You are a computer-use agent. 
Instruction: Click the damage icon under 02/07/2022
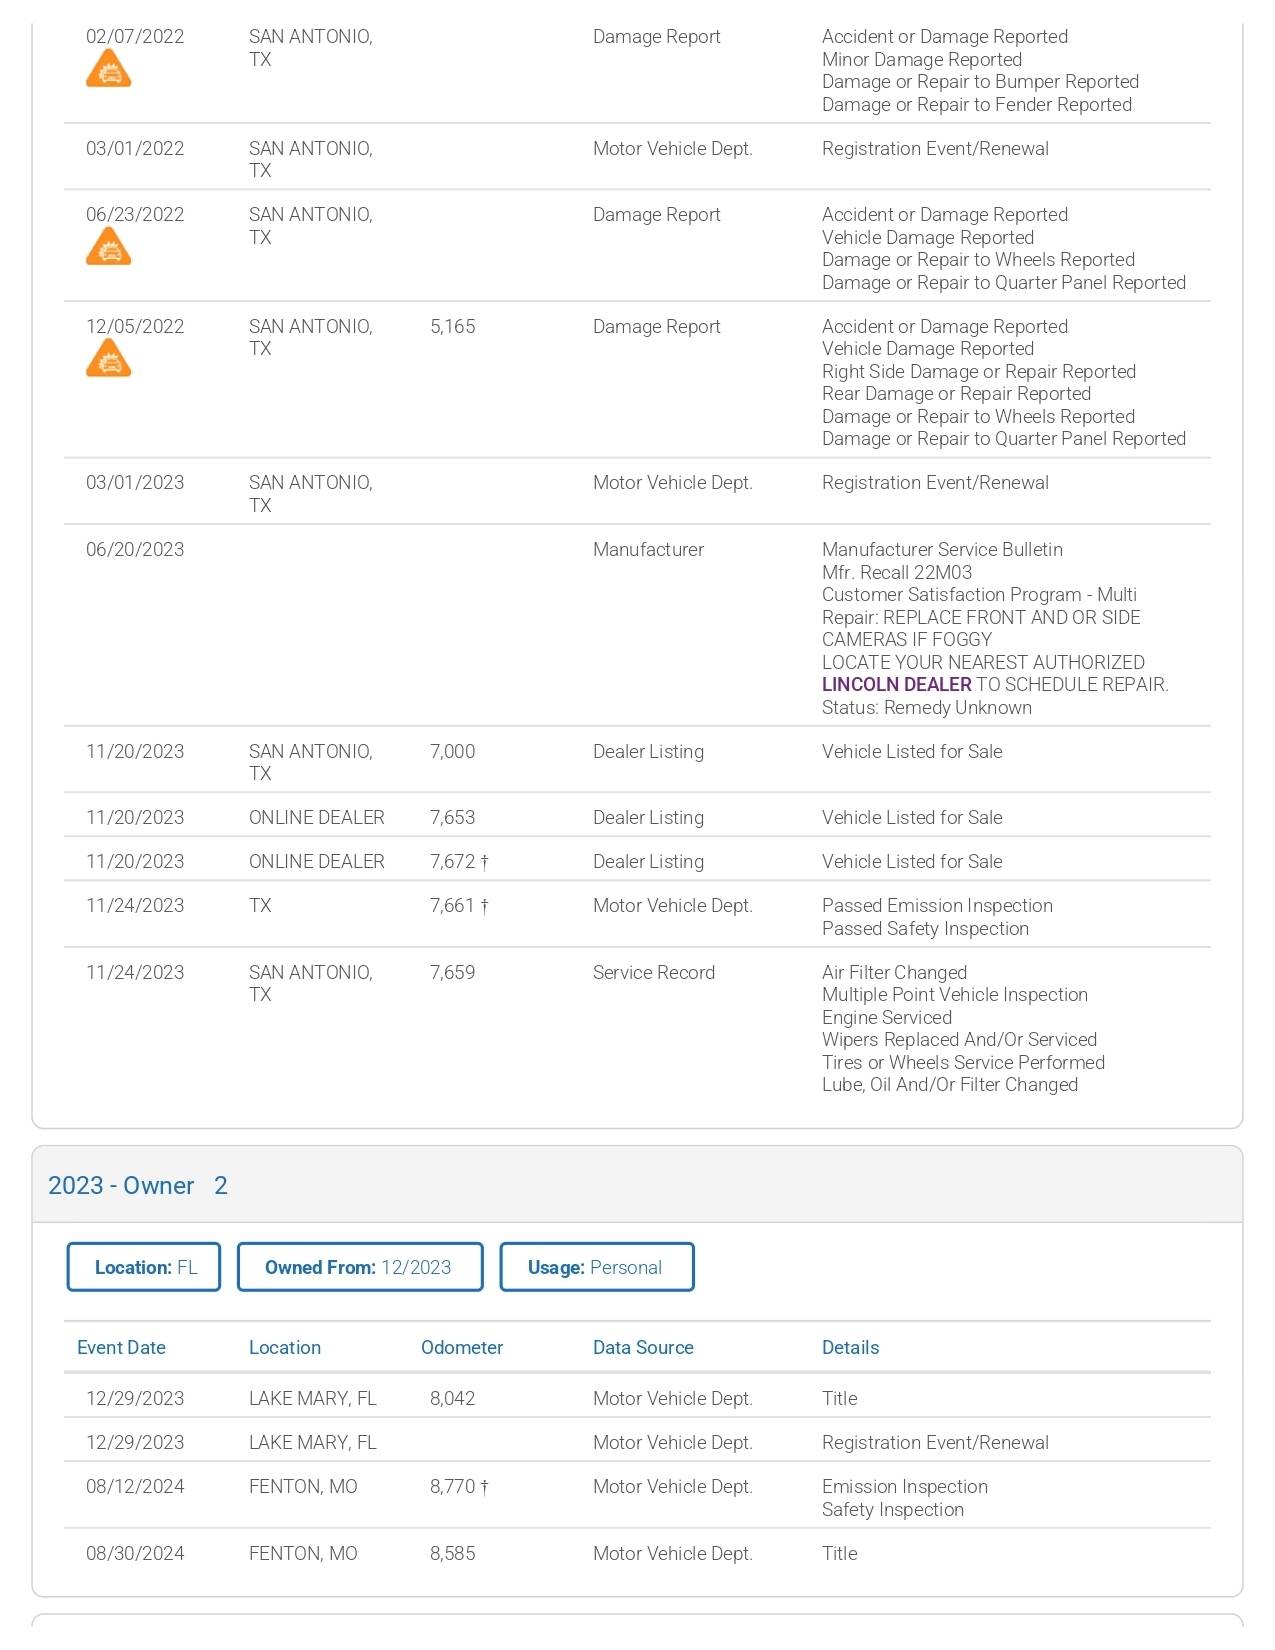109,71
